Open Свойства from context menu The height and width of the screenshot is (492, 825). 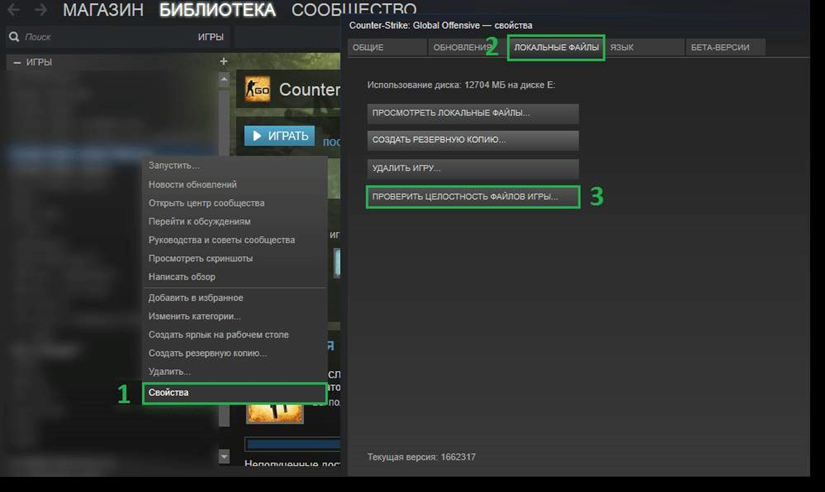point(235,393)
